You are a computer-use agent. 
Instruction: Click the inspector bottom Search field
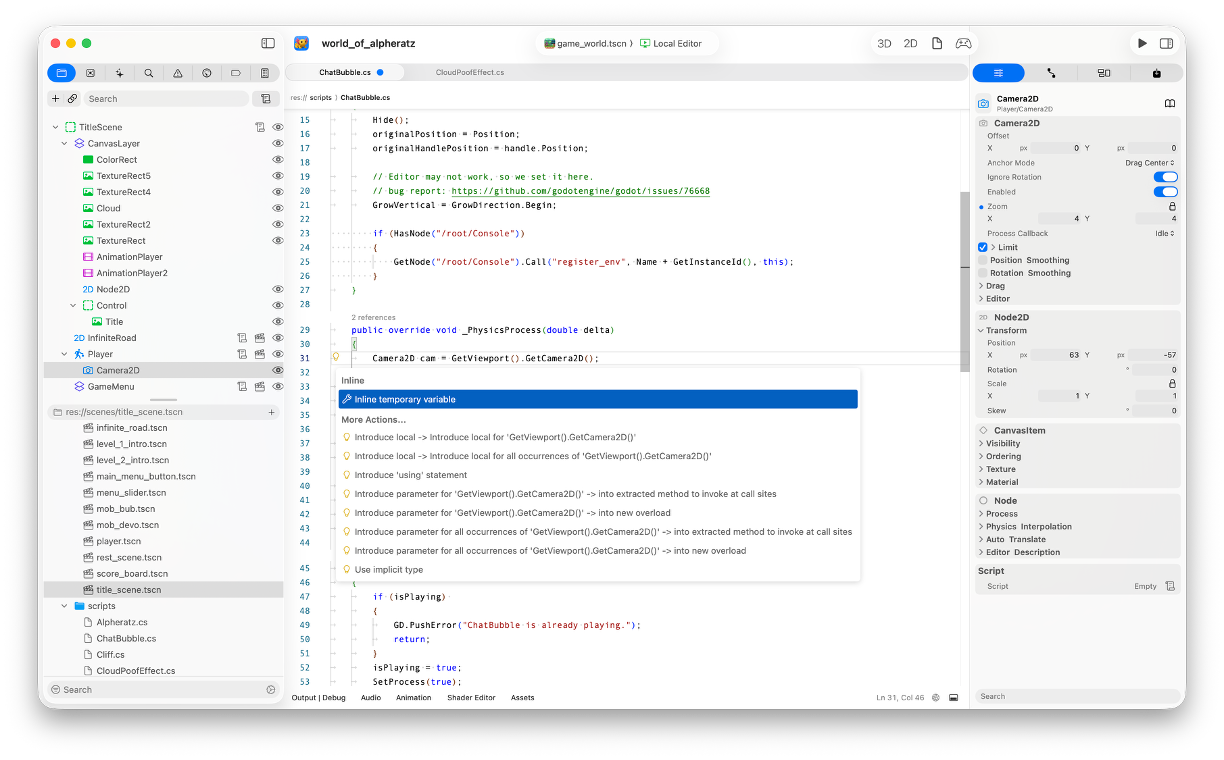(1077, 696)
